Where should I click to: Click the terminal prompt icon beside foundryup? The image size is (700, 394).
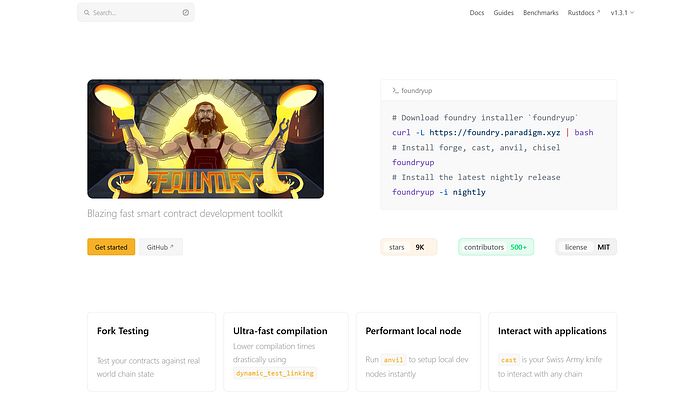395,91
